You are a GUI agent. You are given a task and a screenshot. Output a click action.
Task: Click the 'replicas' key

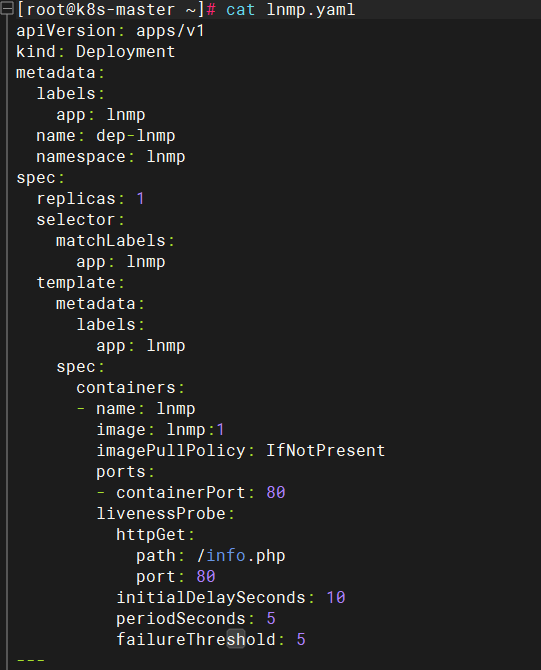click(x=76, y=199)
